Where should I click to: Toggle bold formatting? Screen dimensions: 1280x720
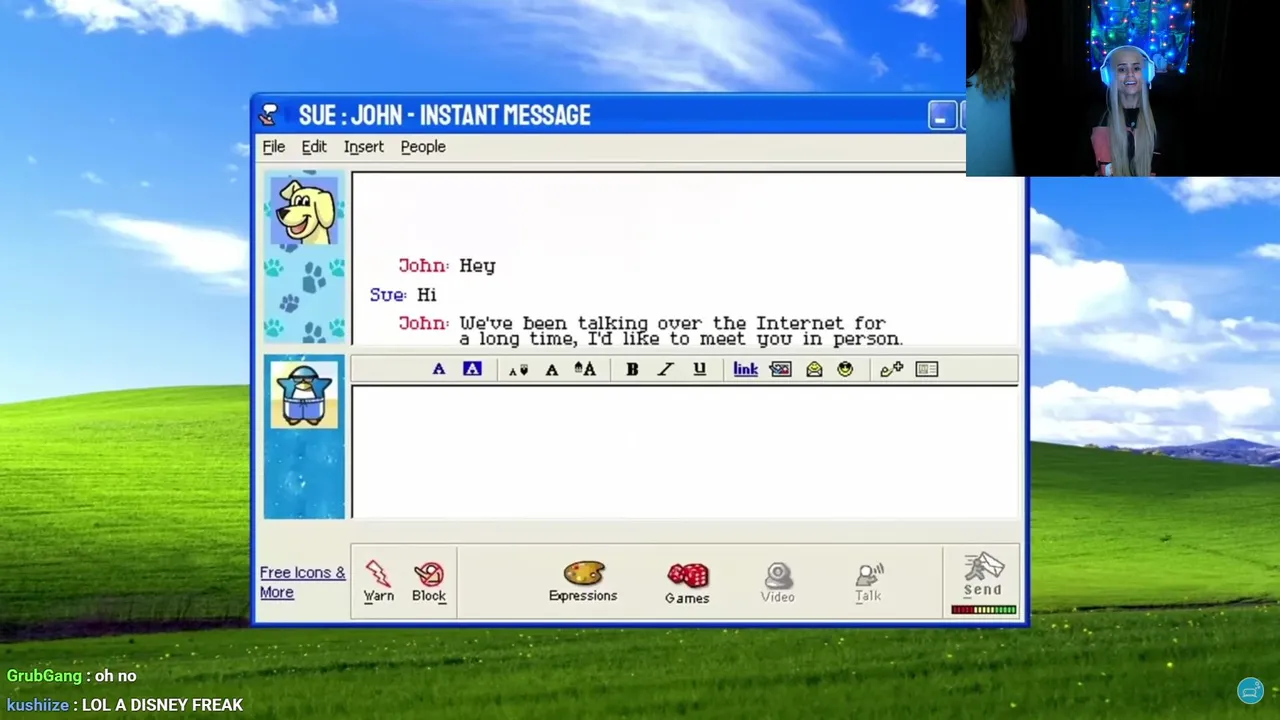632,369
